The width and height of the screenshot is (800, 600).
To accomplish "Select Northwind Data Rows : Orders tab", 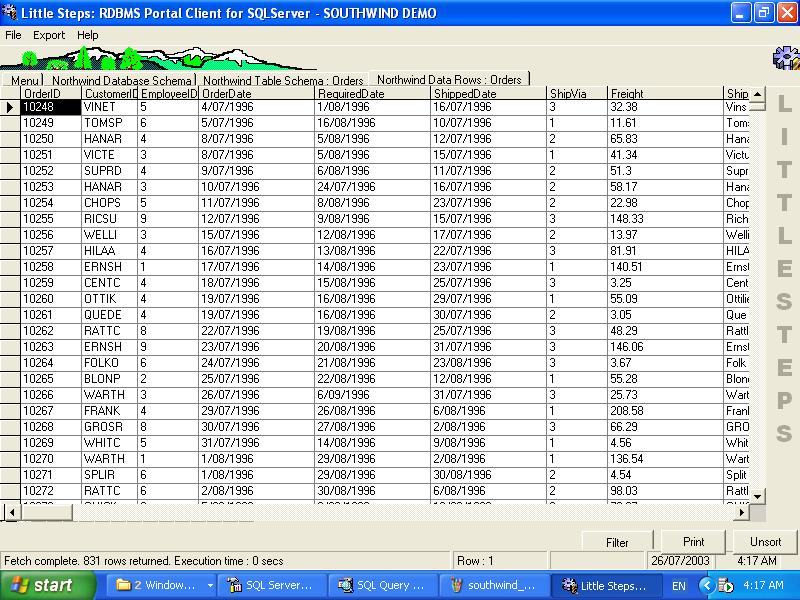I will point(449,79).
